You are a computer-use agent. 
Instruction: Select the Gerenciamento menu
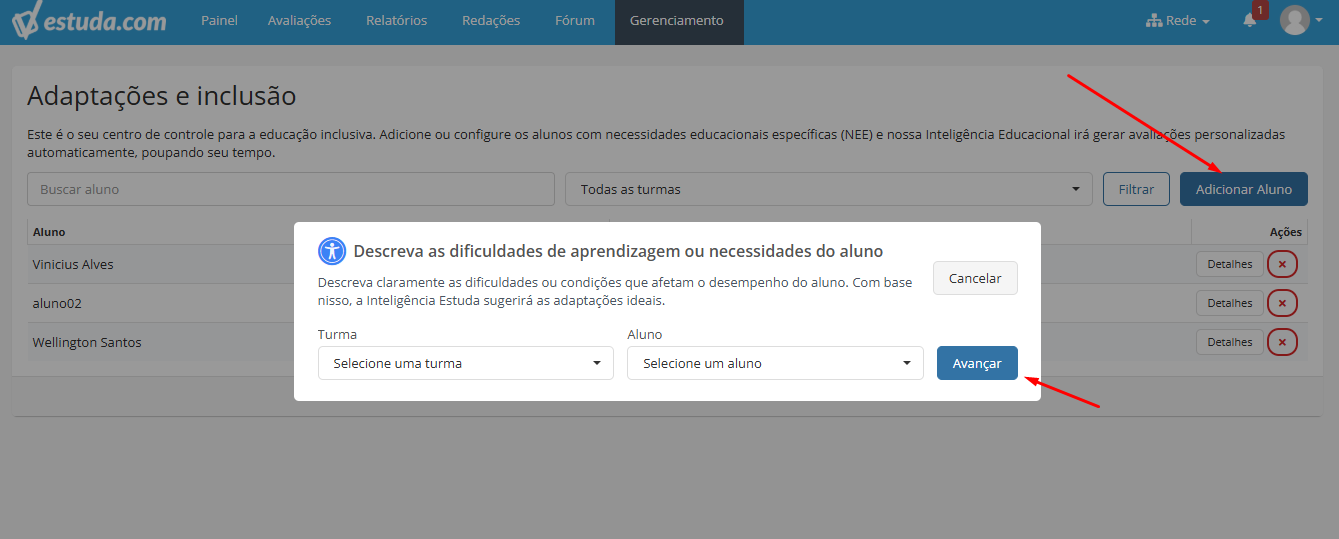(x=679, y=21)
